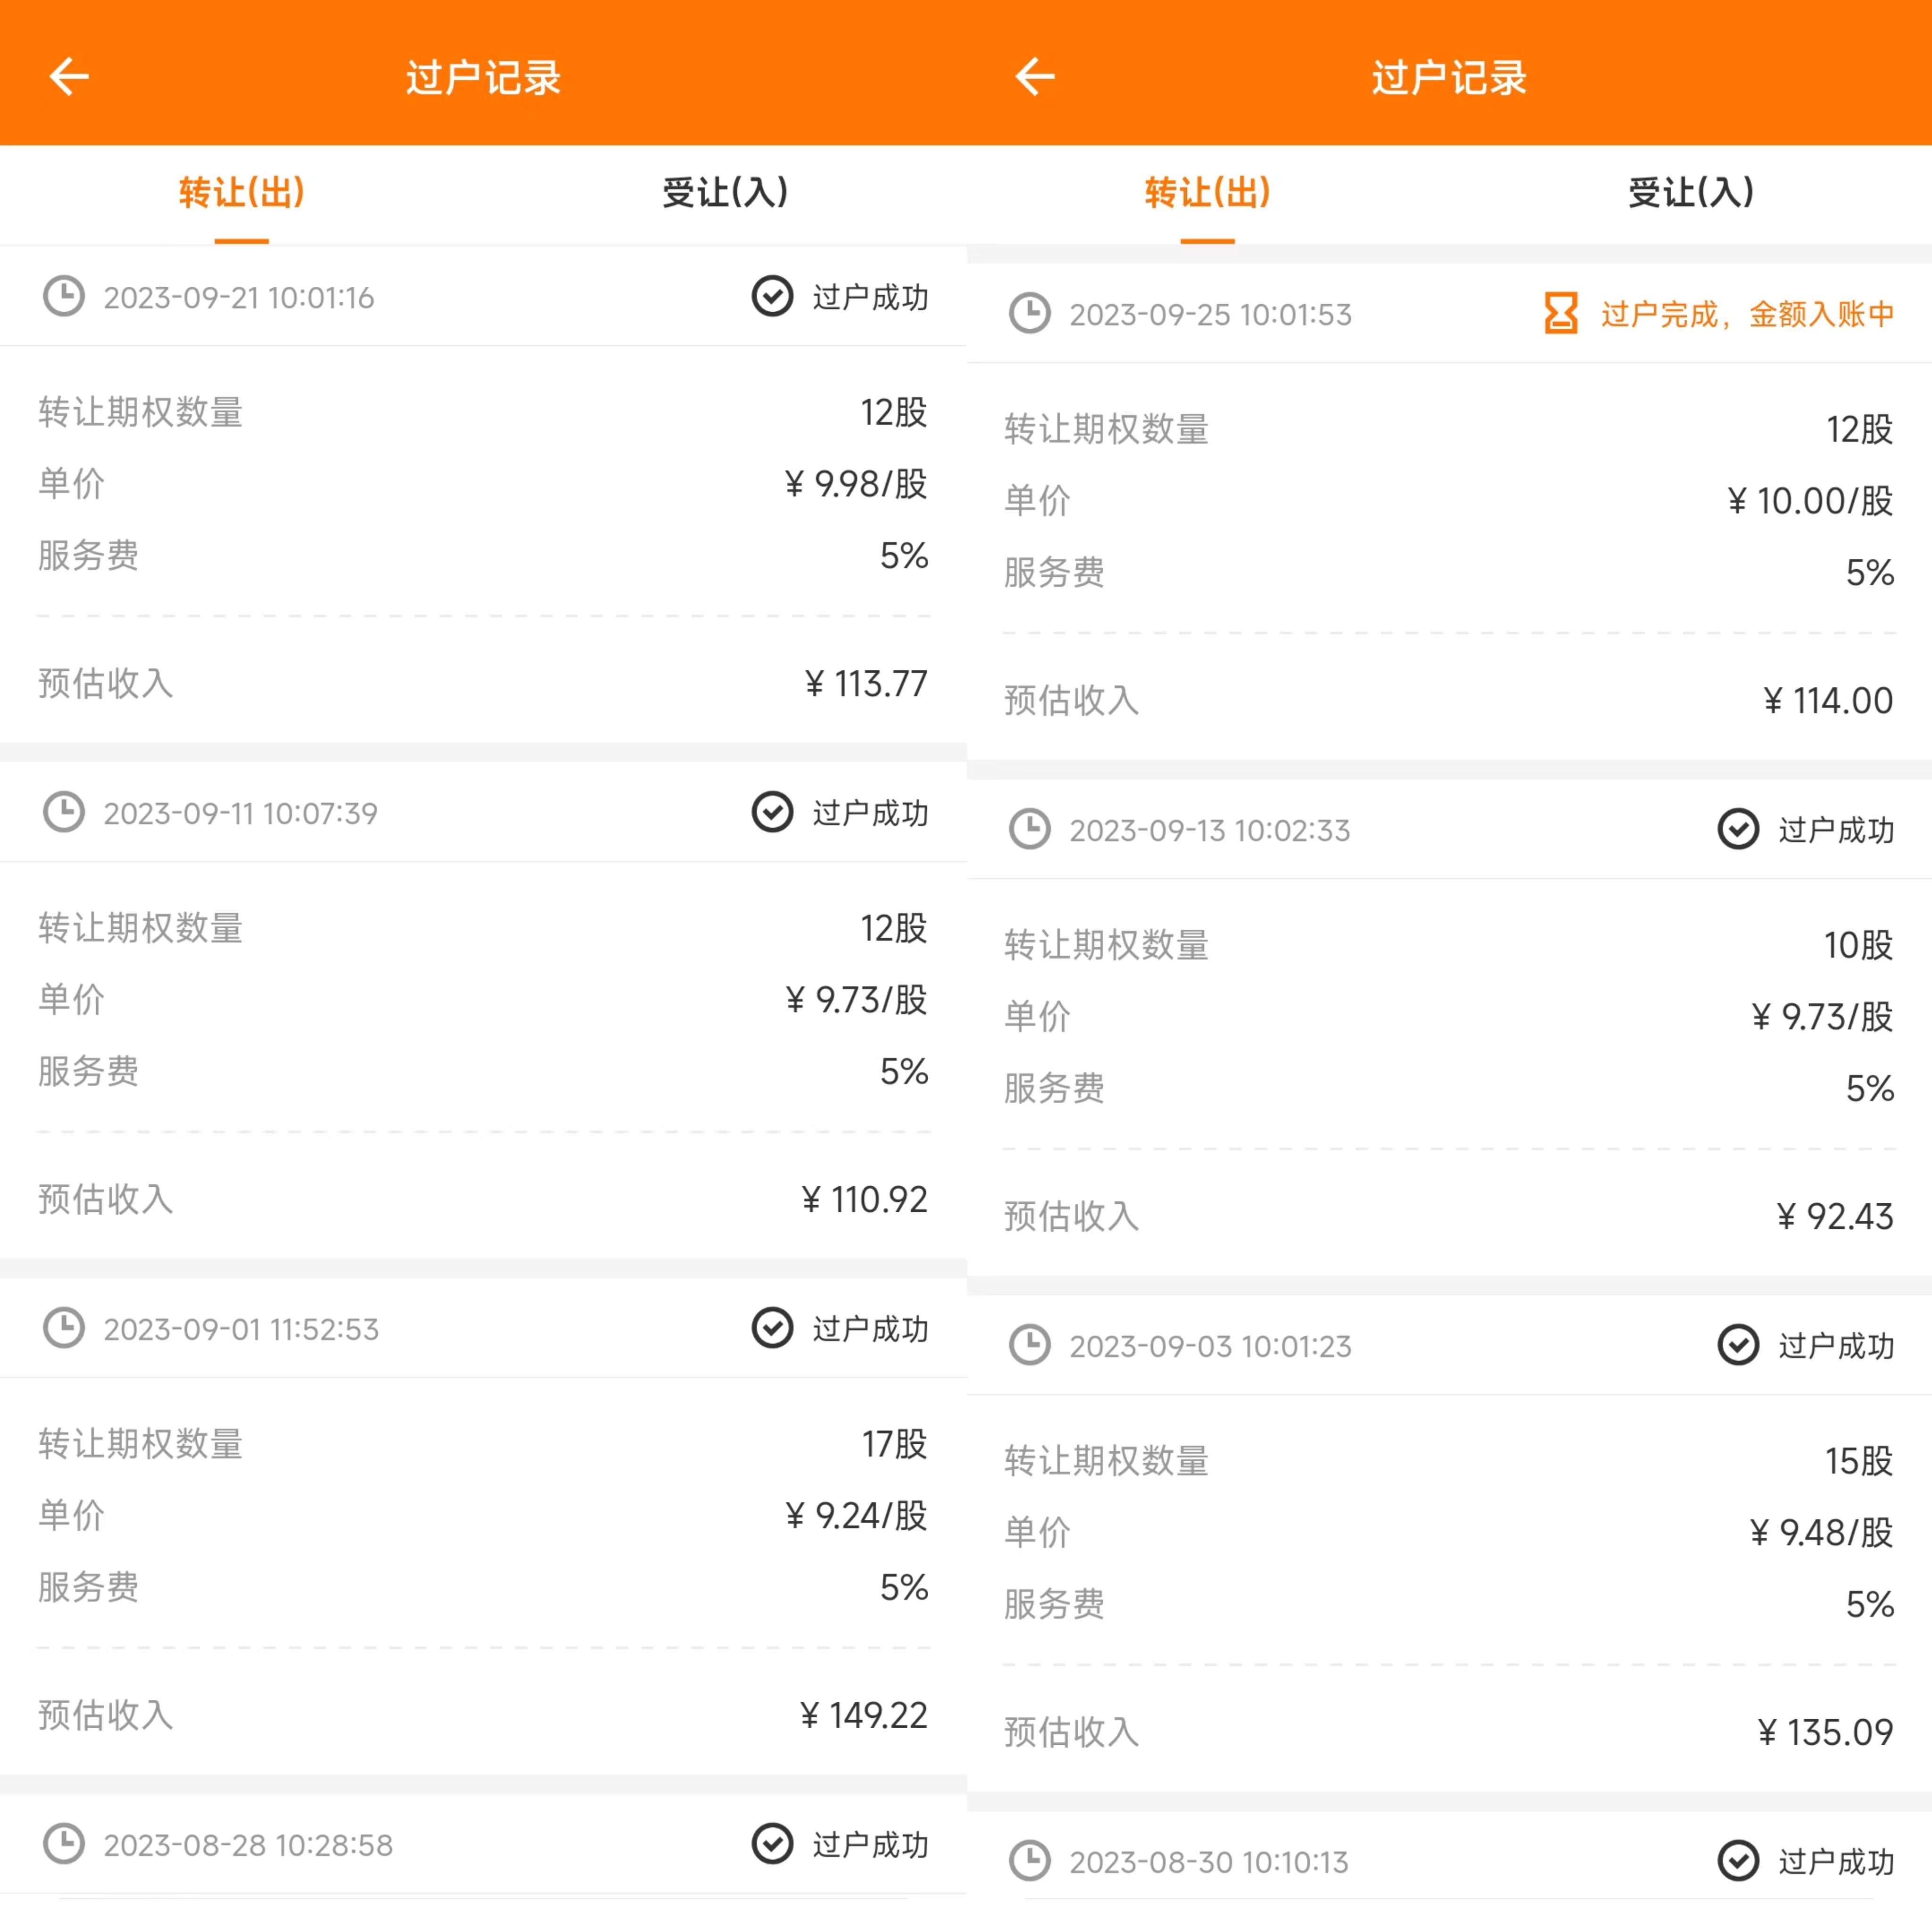
Task: Select the 转让(出) tab in the right panel
Action: pos(1208,192)
